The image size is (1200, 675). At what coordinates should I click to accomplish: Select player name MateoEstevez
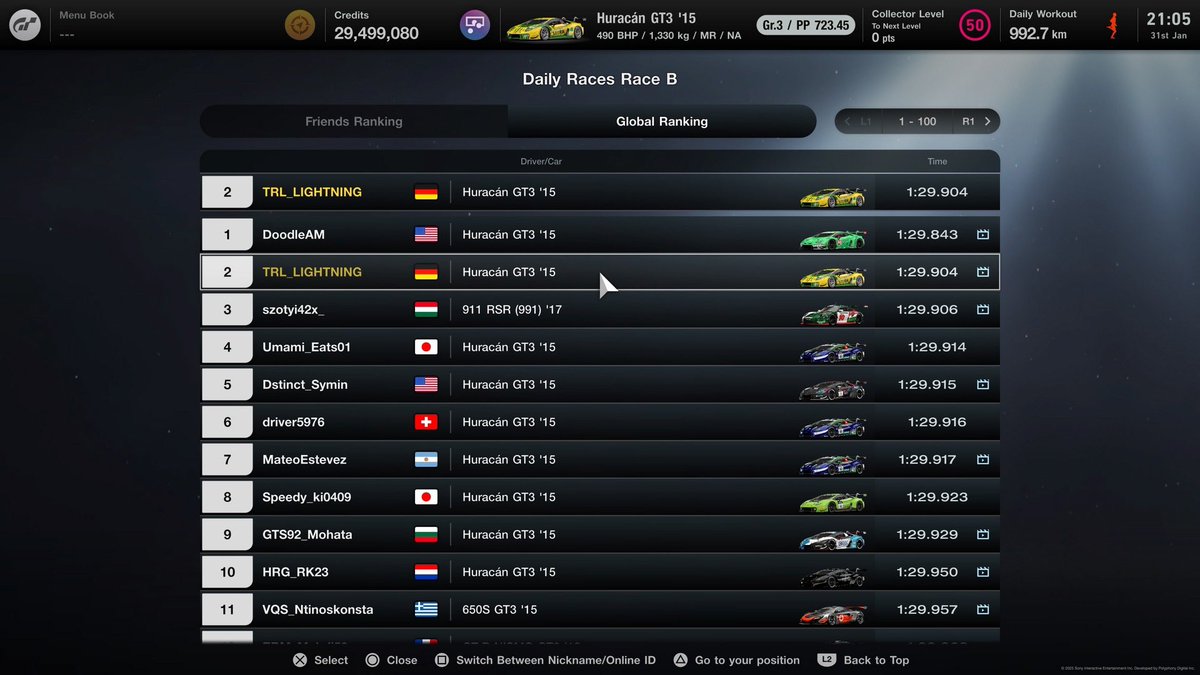304,459
